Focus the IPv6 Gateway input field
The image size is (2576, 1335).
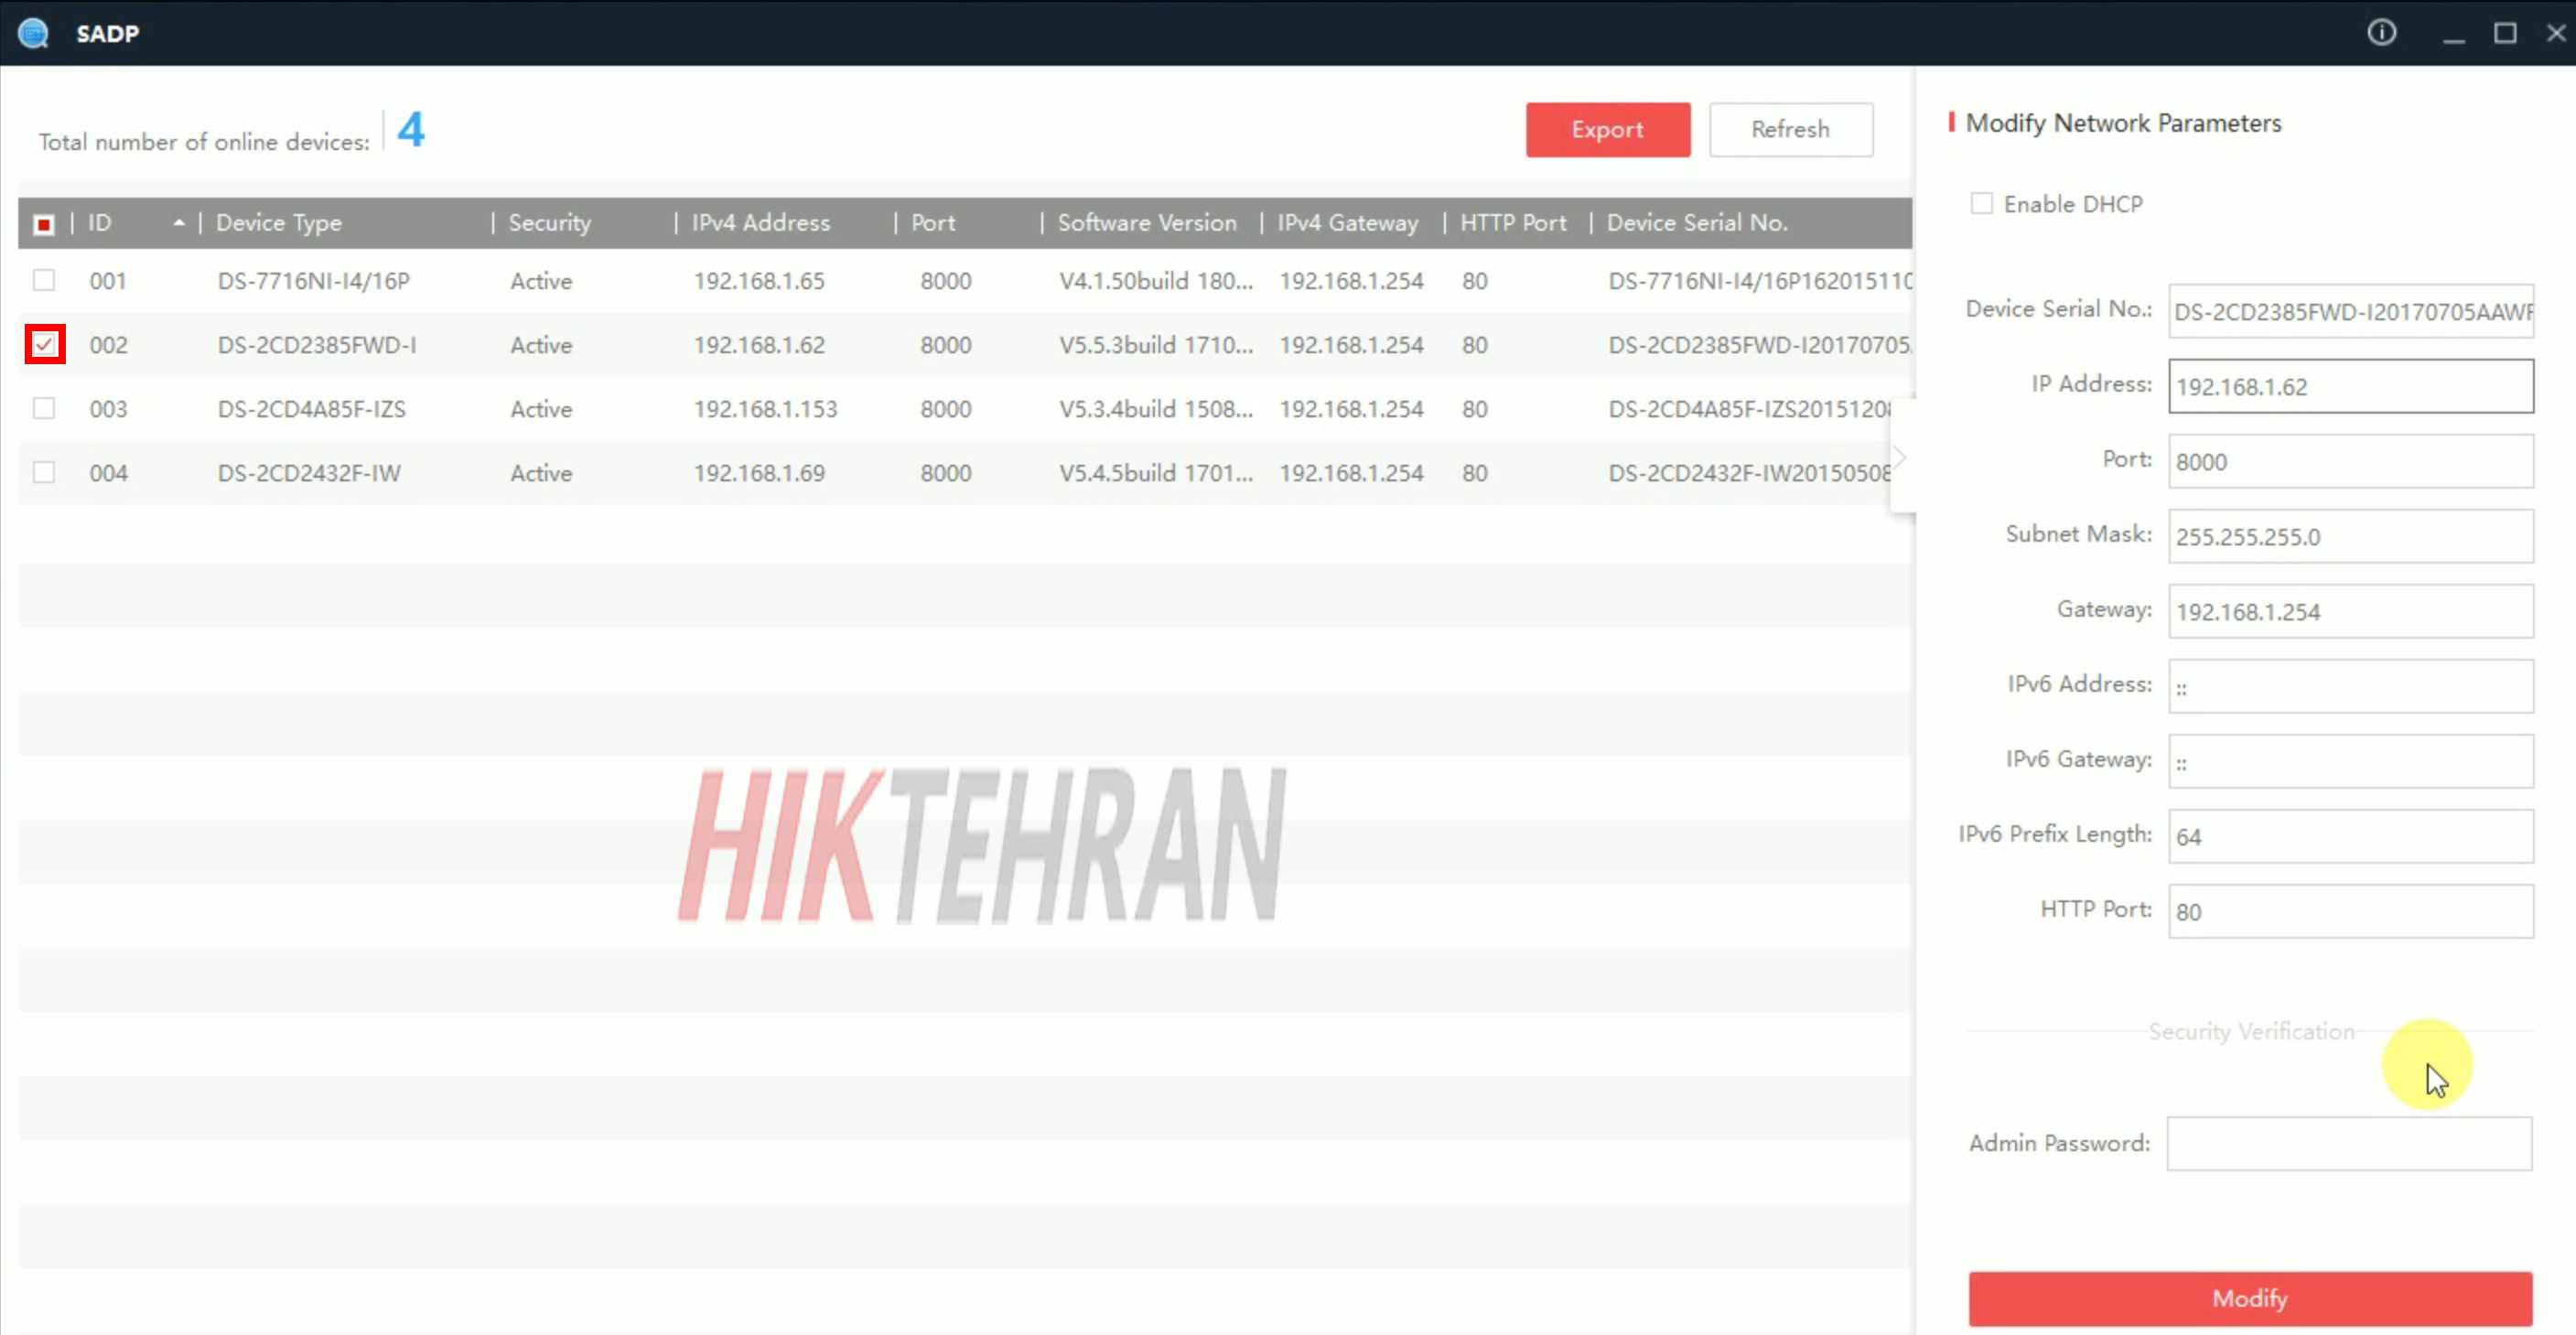point(2350,761)
